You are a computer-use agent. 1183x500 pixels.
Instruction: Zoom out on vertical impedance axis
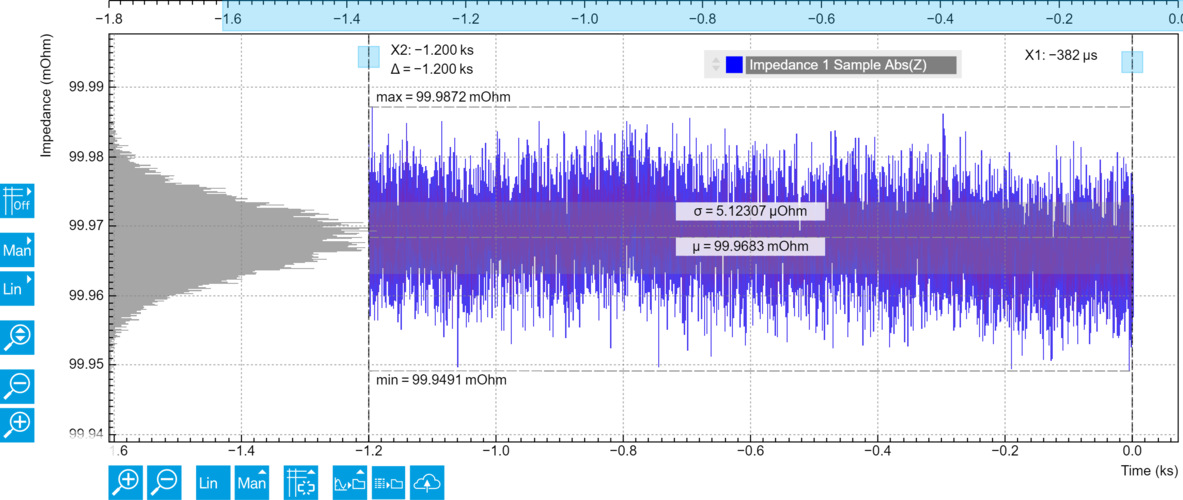click(x=17, y=385)
